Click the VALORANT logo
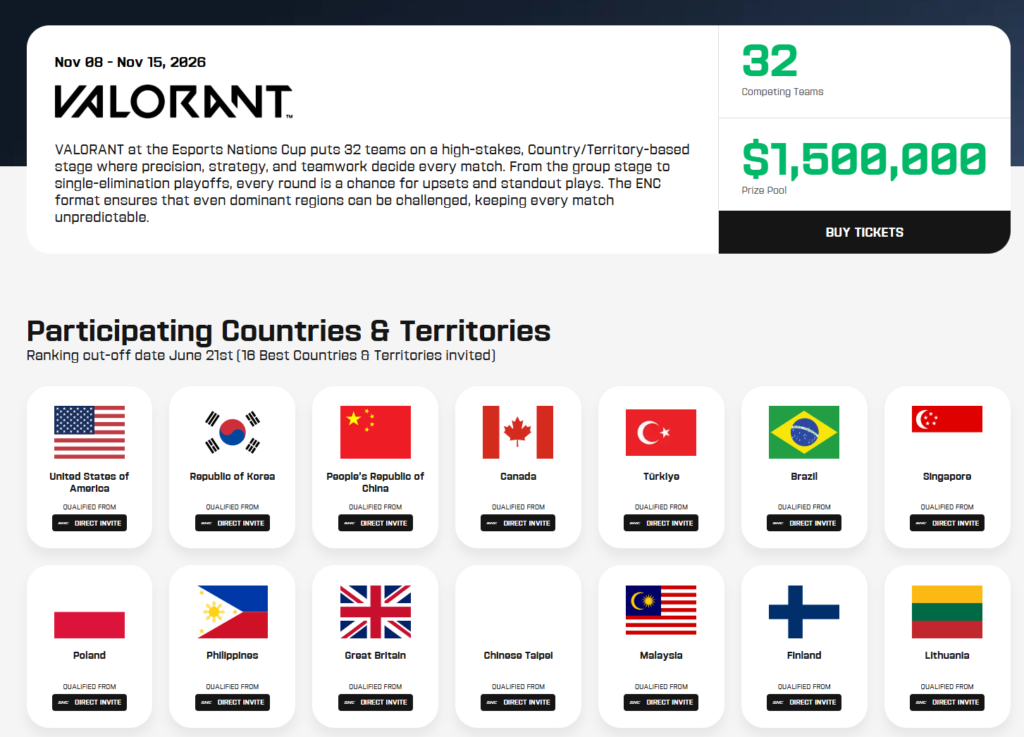Screen dimensions: 1024x737 [174, 102]
